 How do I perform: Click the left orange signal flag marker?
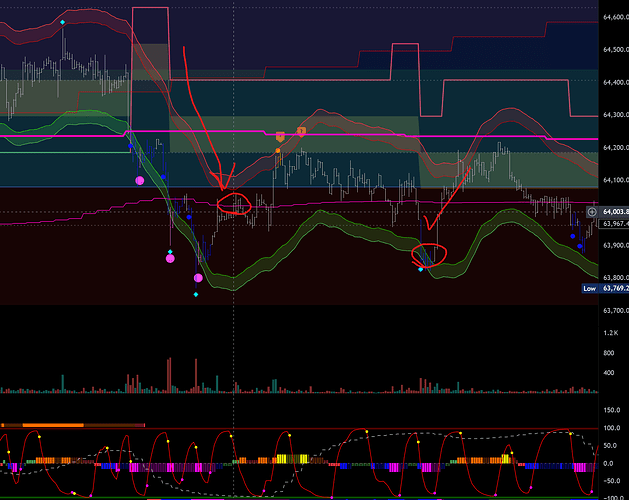point(281,135)
